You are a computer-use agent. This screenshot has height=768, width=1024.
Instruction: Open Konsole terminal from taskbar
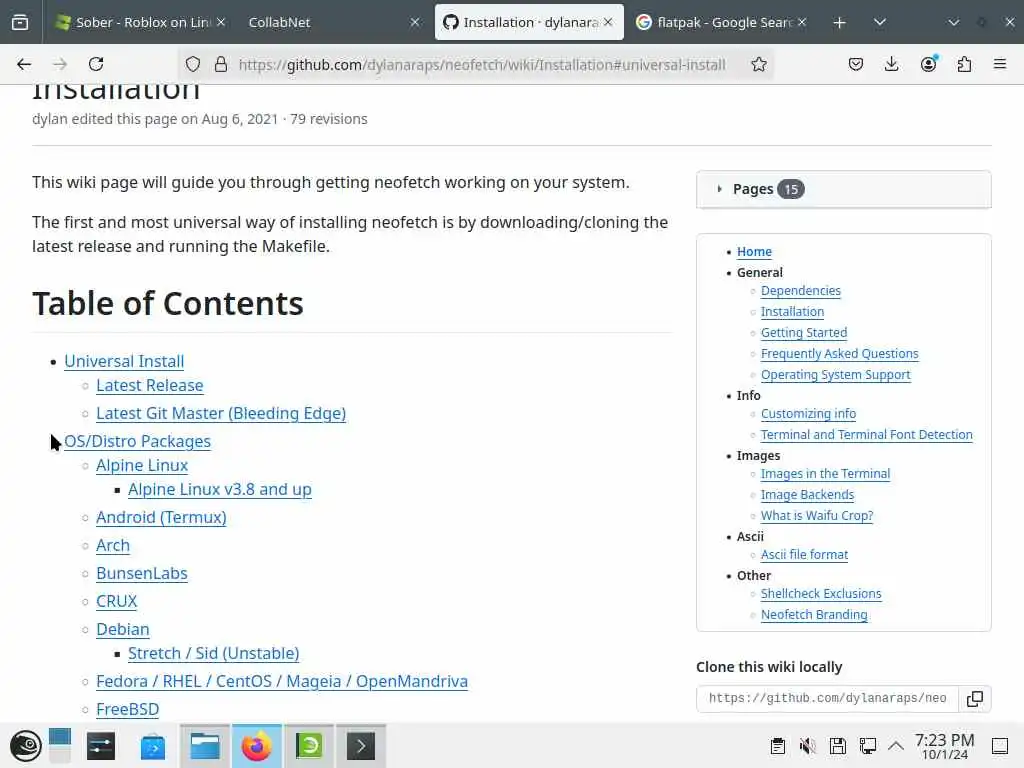[x=360, y=746]
